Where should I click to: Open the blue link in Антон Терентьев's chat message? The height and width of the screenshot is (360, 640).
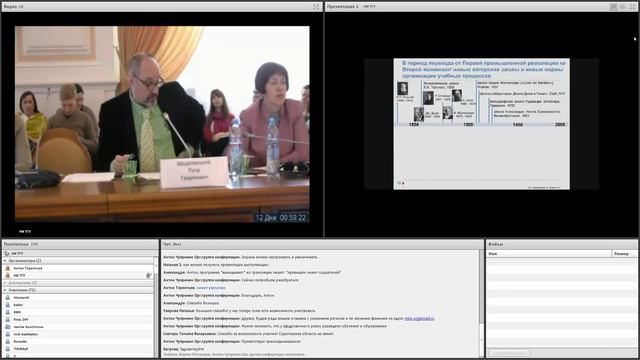point(211,288)
